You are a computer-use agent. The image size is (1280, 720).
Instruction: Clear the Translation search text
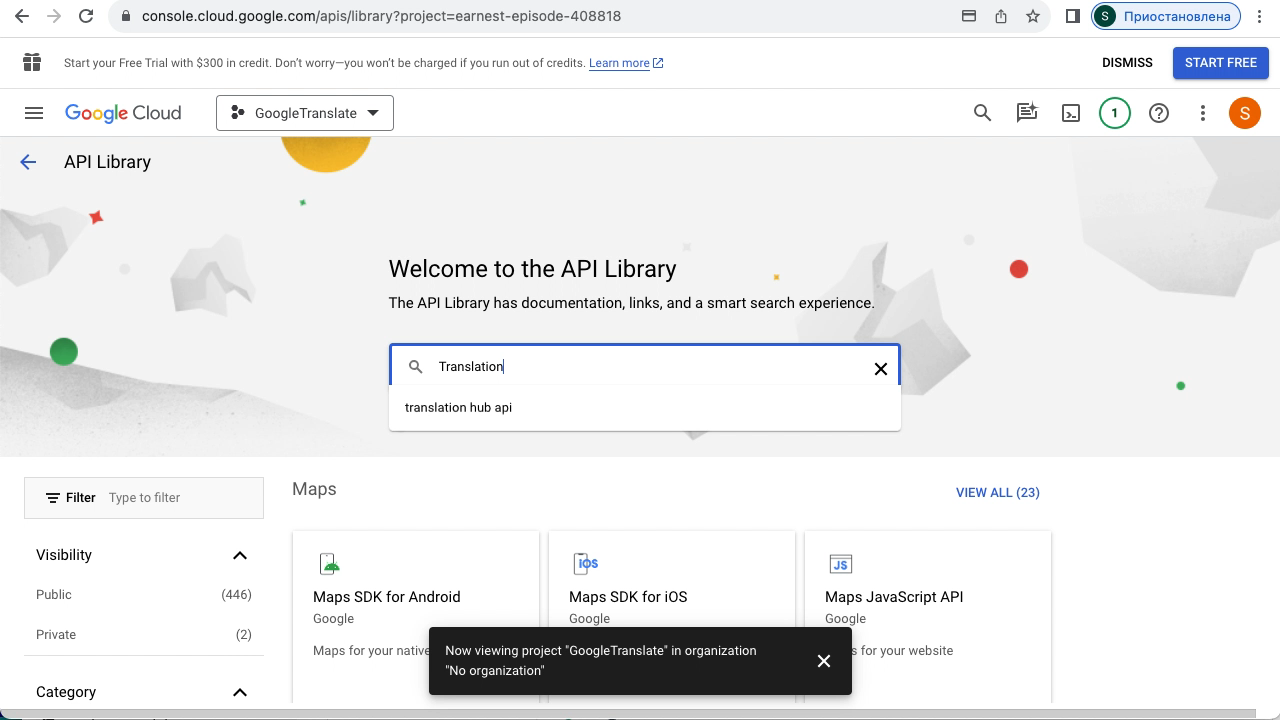(880, 369)
